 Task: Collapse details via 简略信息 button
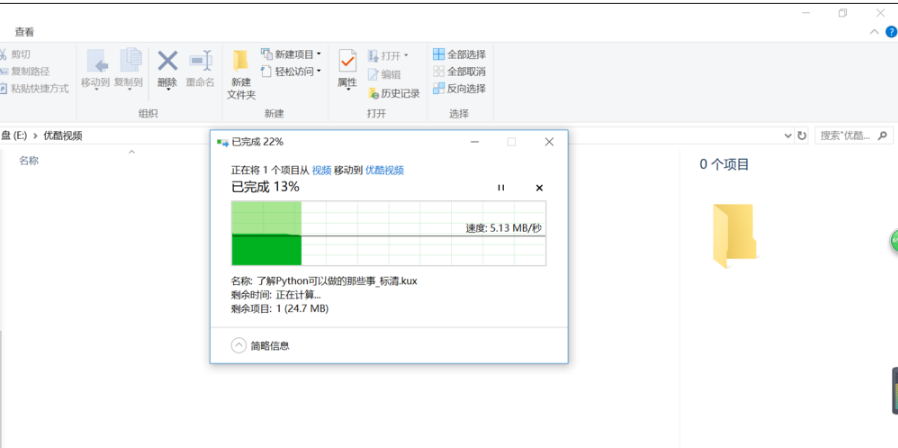point(261,346)
